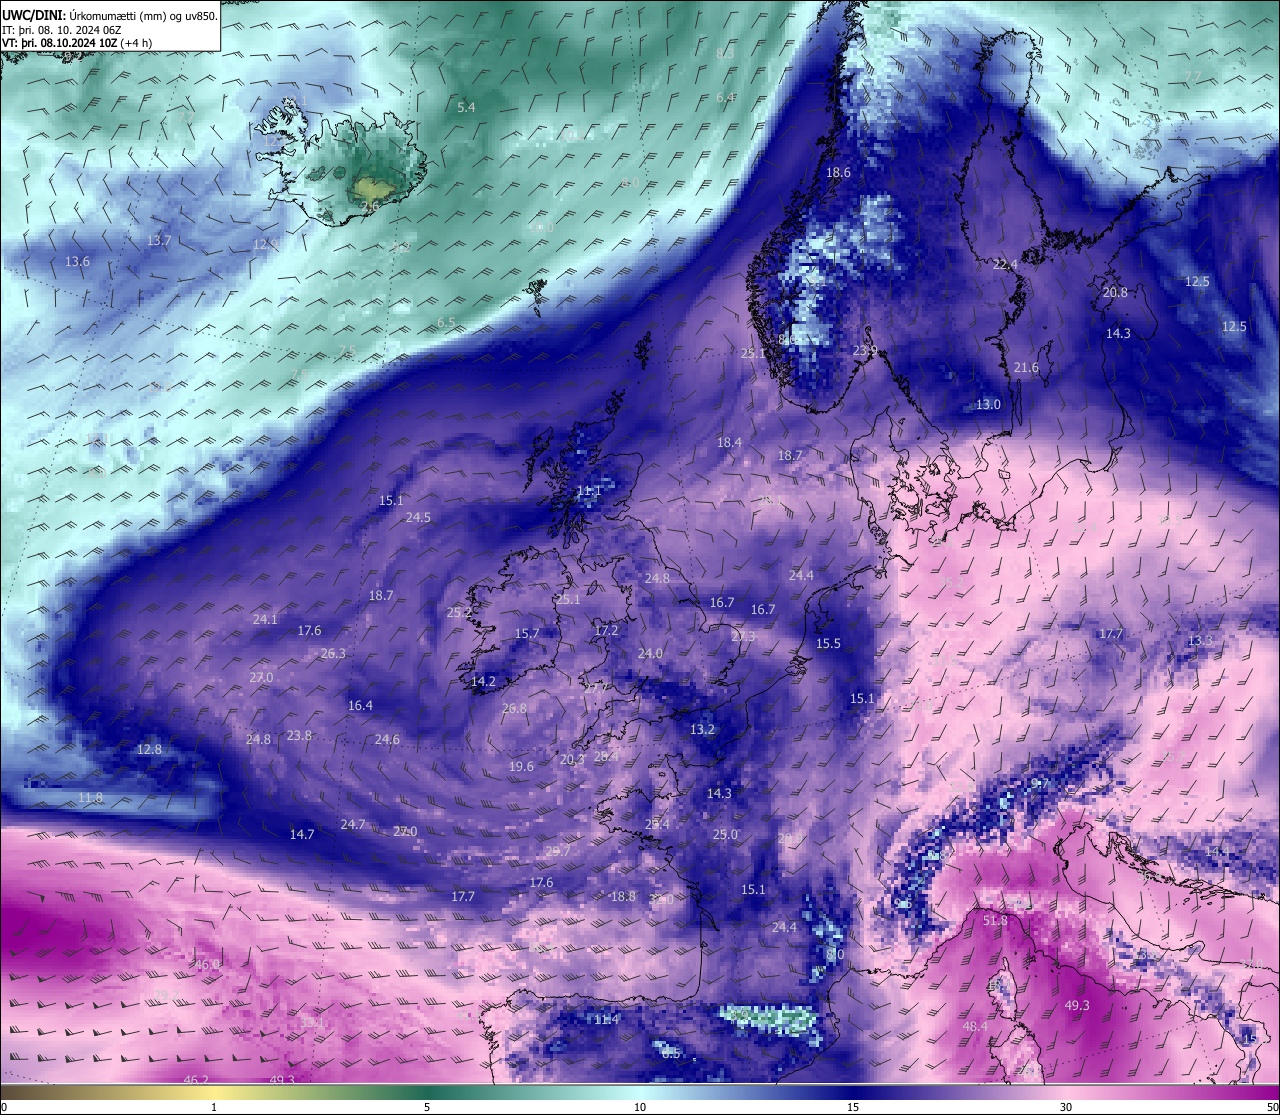
Task: Click the 25.2 value west of Ireland
Action: pyautogui.click(x=459, y=612)
